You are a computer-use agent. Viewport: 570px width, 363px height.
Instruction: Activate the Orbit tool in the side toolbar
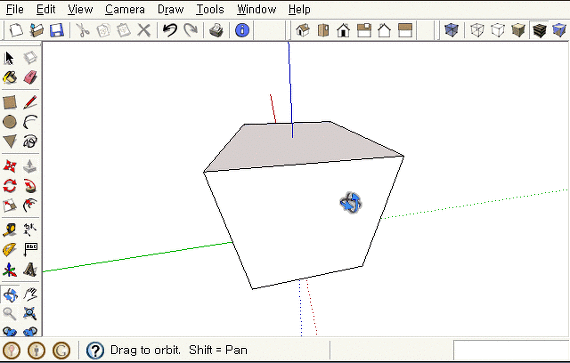coord(10,295)
